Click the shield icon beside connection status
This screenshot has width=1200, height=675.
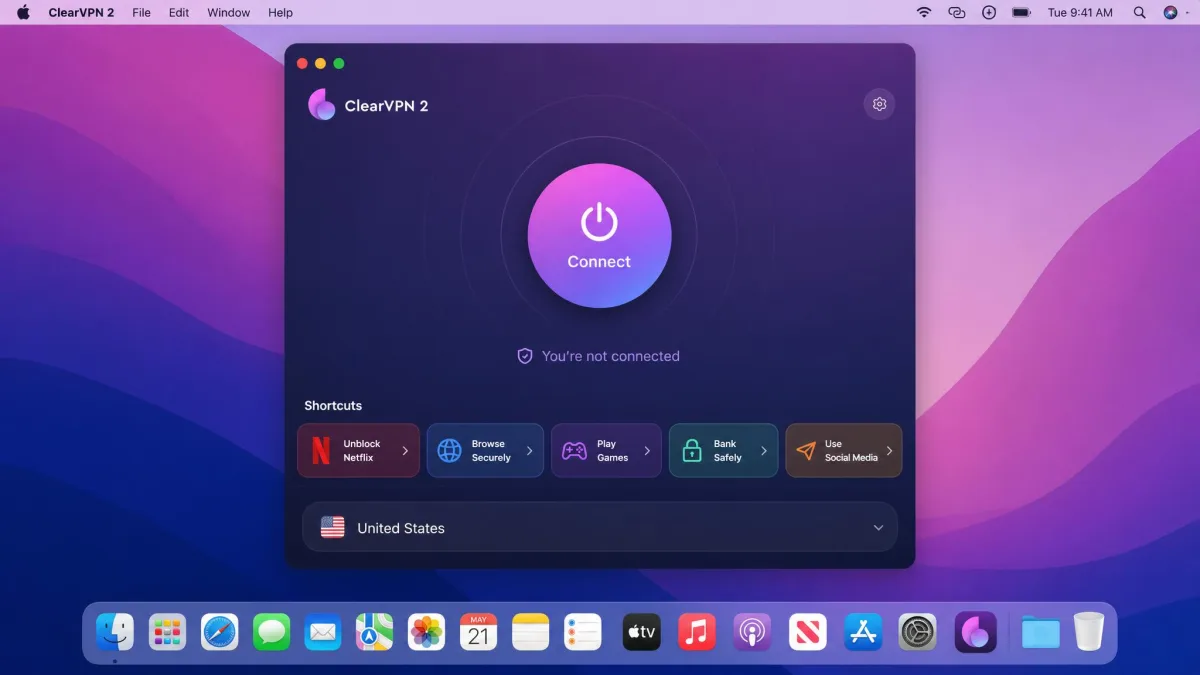[x=524, y=356]
